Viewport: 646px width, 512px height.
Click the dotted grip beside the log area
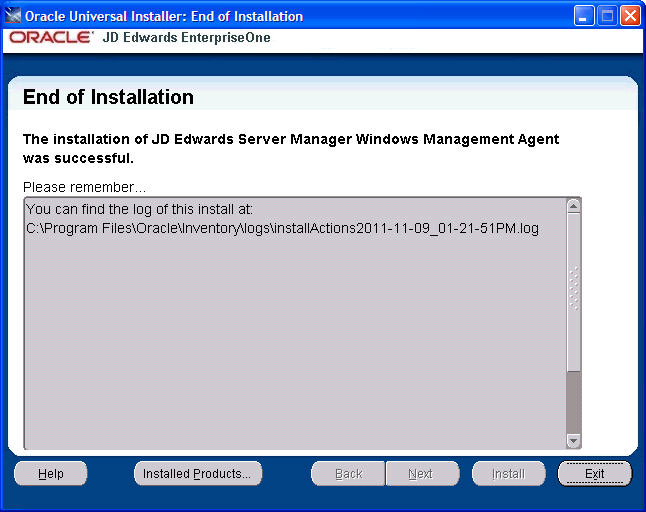(x=573, y=288)
